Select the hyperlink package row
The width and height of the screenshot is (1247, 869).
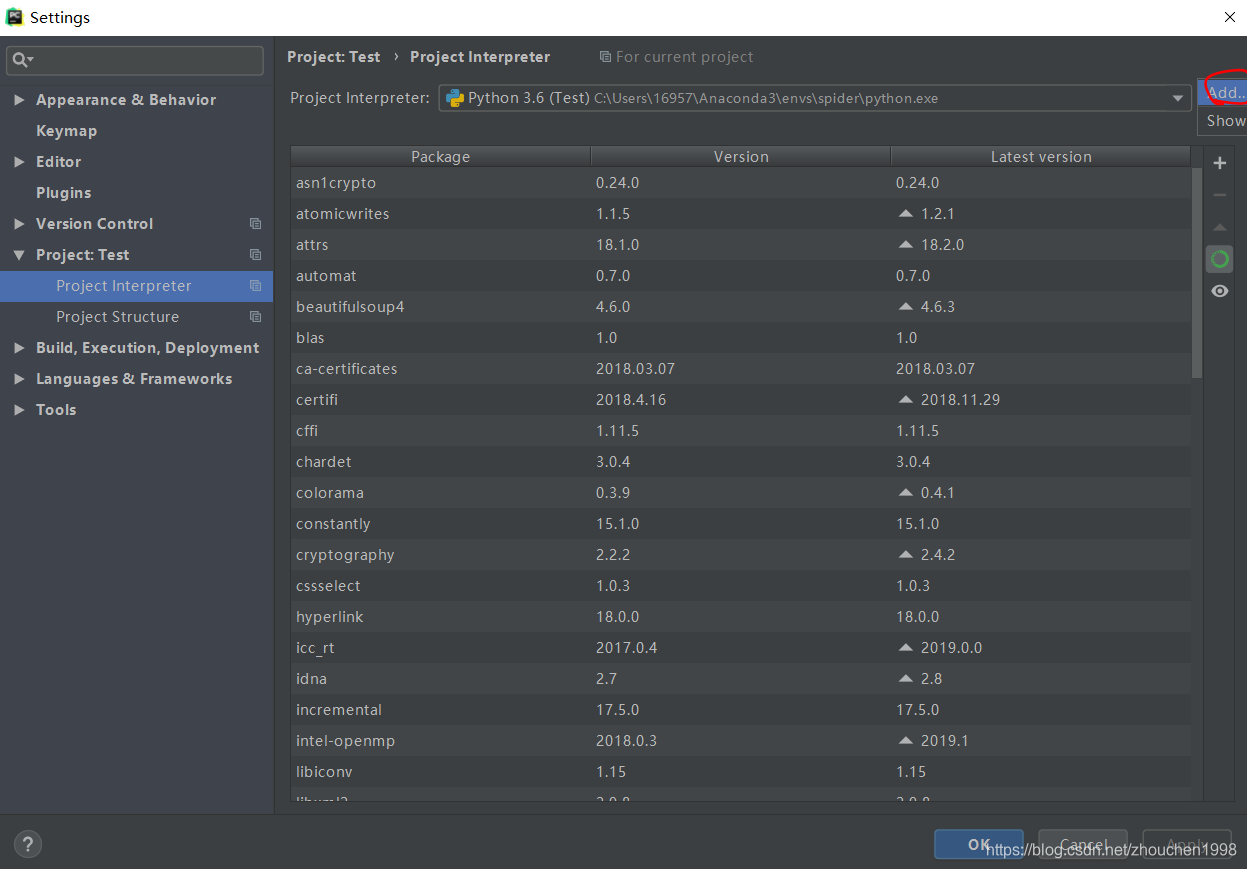[740, 617]
